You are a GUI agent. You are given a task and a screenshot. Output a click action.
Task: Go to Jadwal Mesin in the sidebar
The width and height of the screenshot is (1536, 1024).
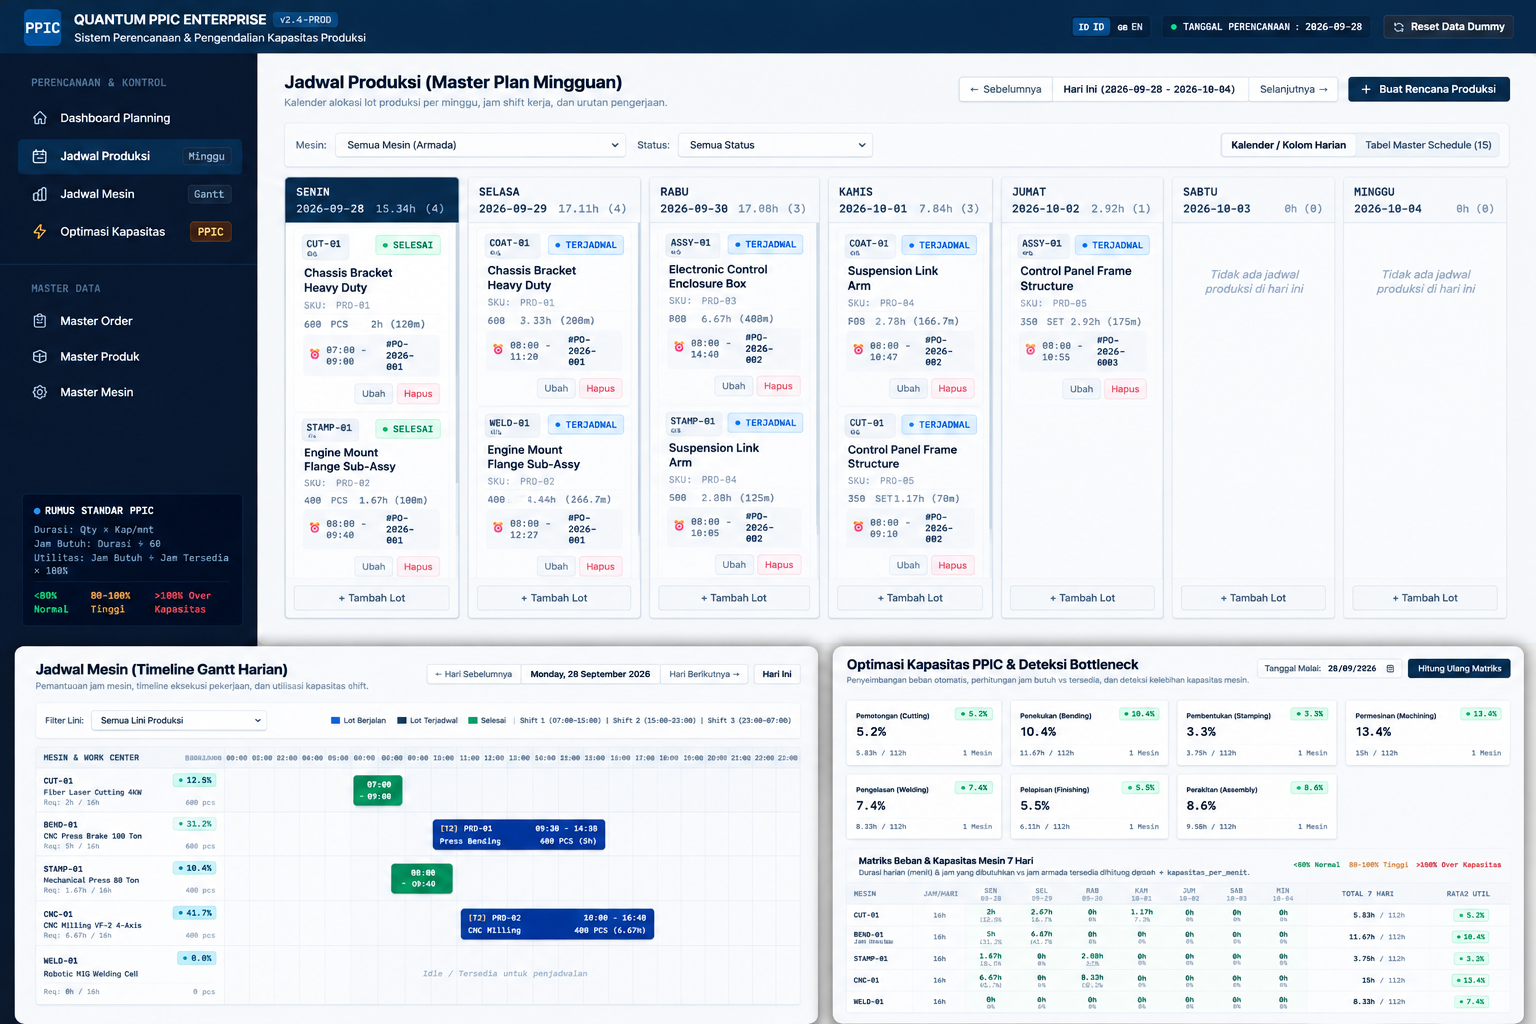130,194
